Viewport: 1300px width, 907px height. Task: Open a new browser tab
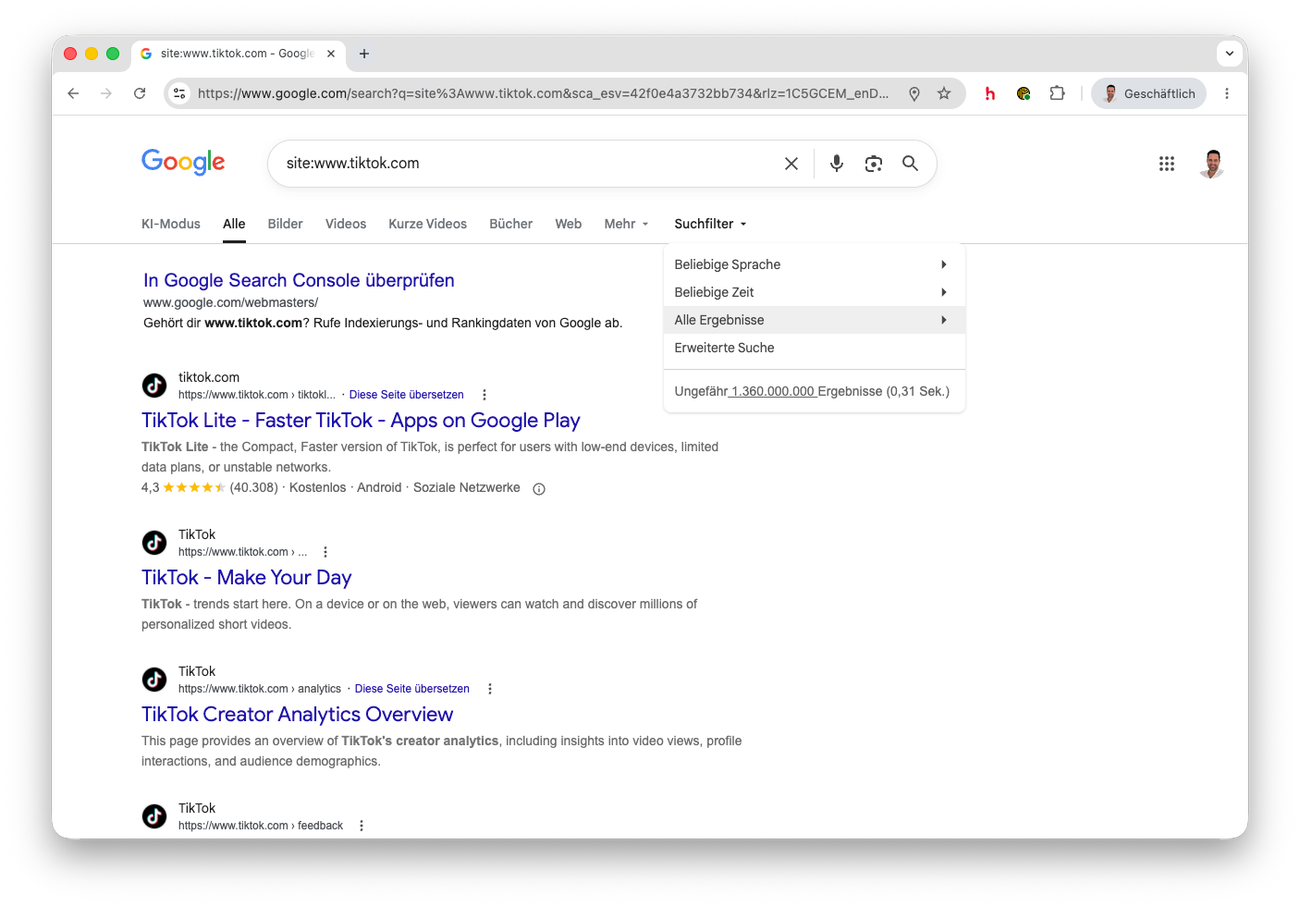[364, 53]
